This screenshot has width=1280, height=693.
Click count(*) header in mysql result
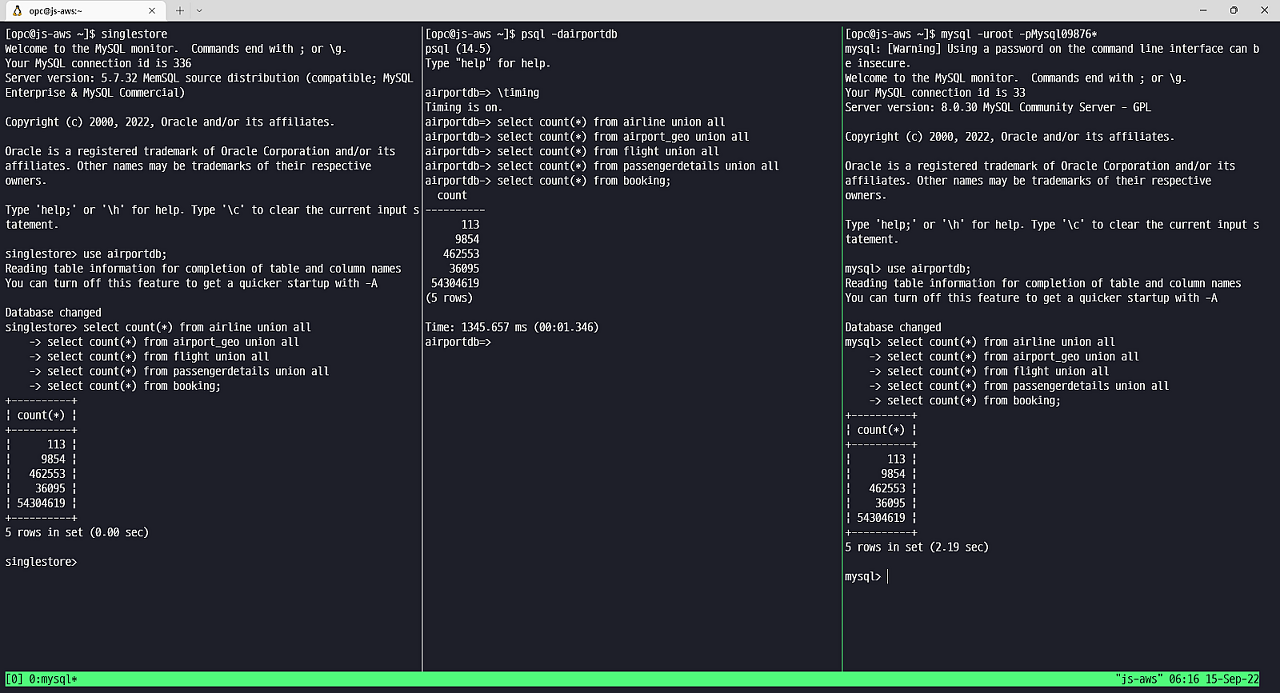(881, 430)
